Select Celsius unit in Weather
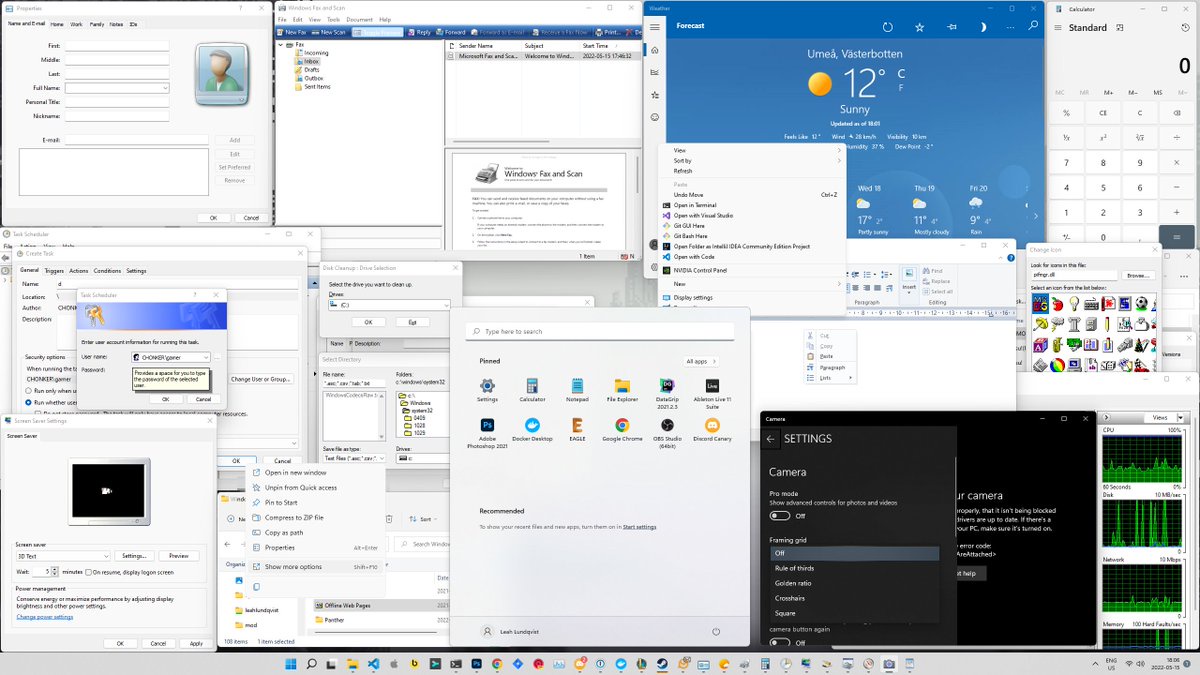The width and height of the screenshot is (1200, 675). pos(901,74)
